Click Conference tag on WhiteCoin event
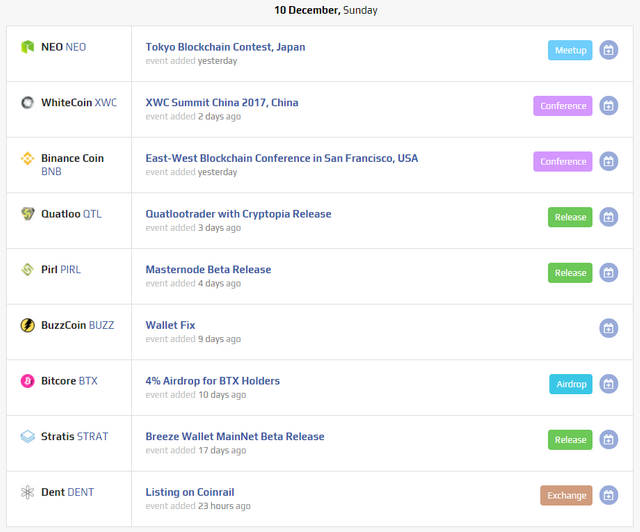This screenshot has height=532, width=640. coord(563,106)
